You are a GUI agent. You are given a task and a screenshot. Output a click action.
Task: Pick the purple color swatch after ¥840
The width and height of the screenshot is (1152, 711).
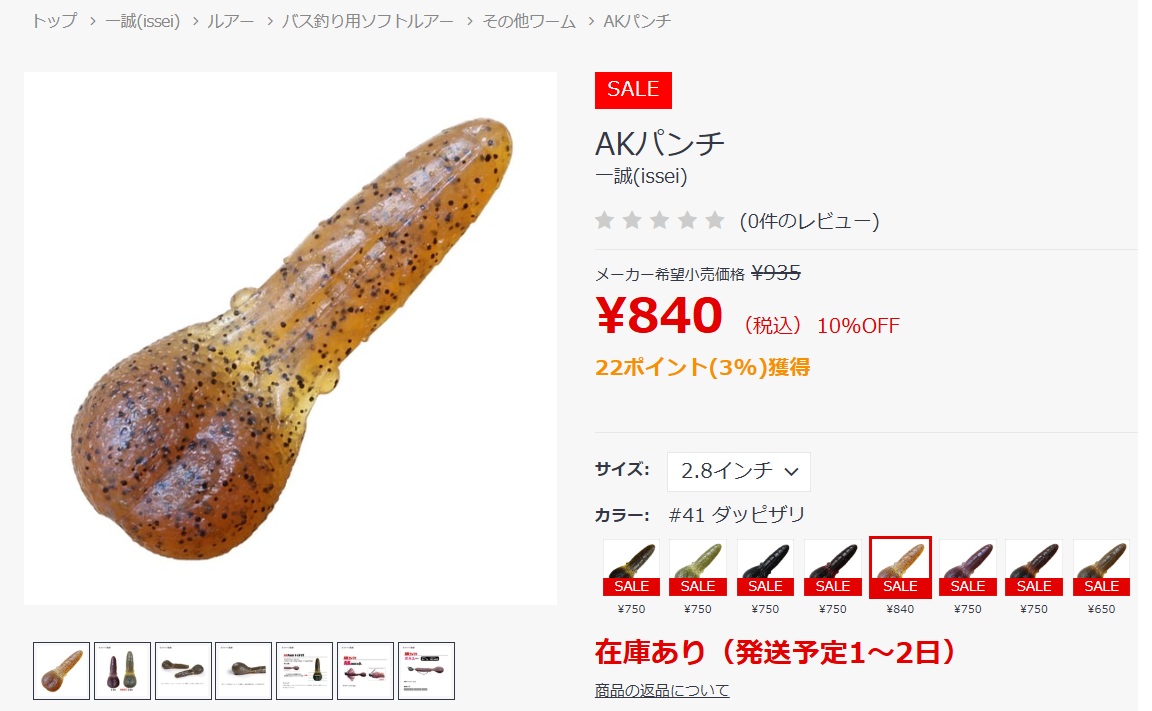click(x=968, y=567)
